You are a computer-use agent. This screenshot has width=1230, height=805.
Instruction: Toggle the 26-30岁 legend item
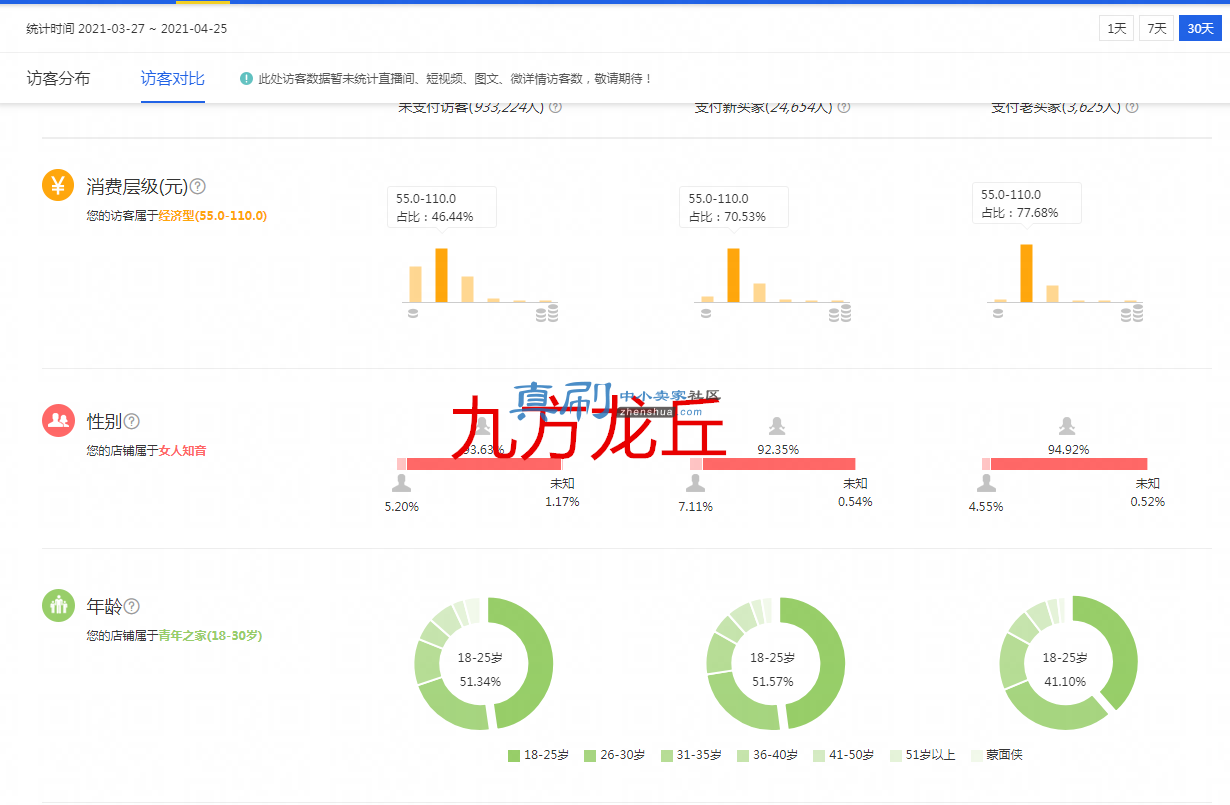click(x=615, y=755)
